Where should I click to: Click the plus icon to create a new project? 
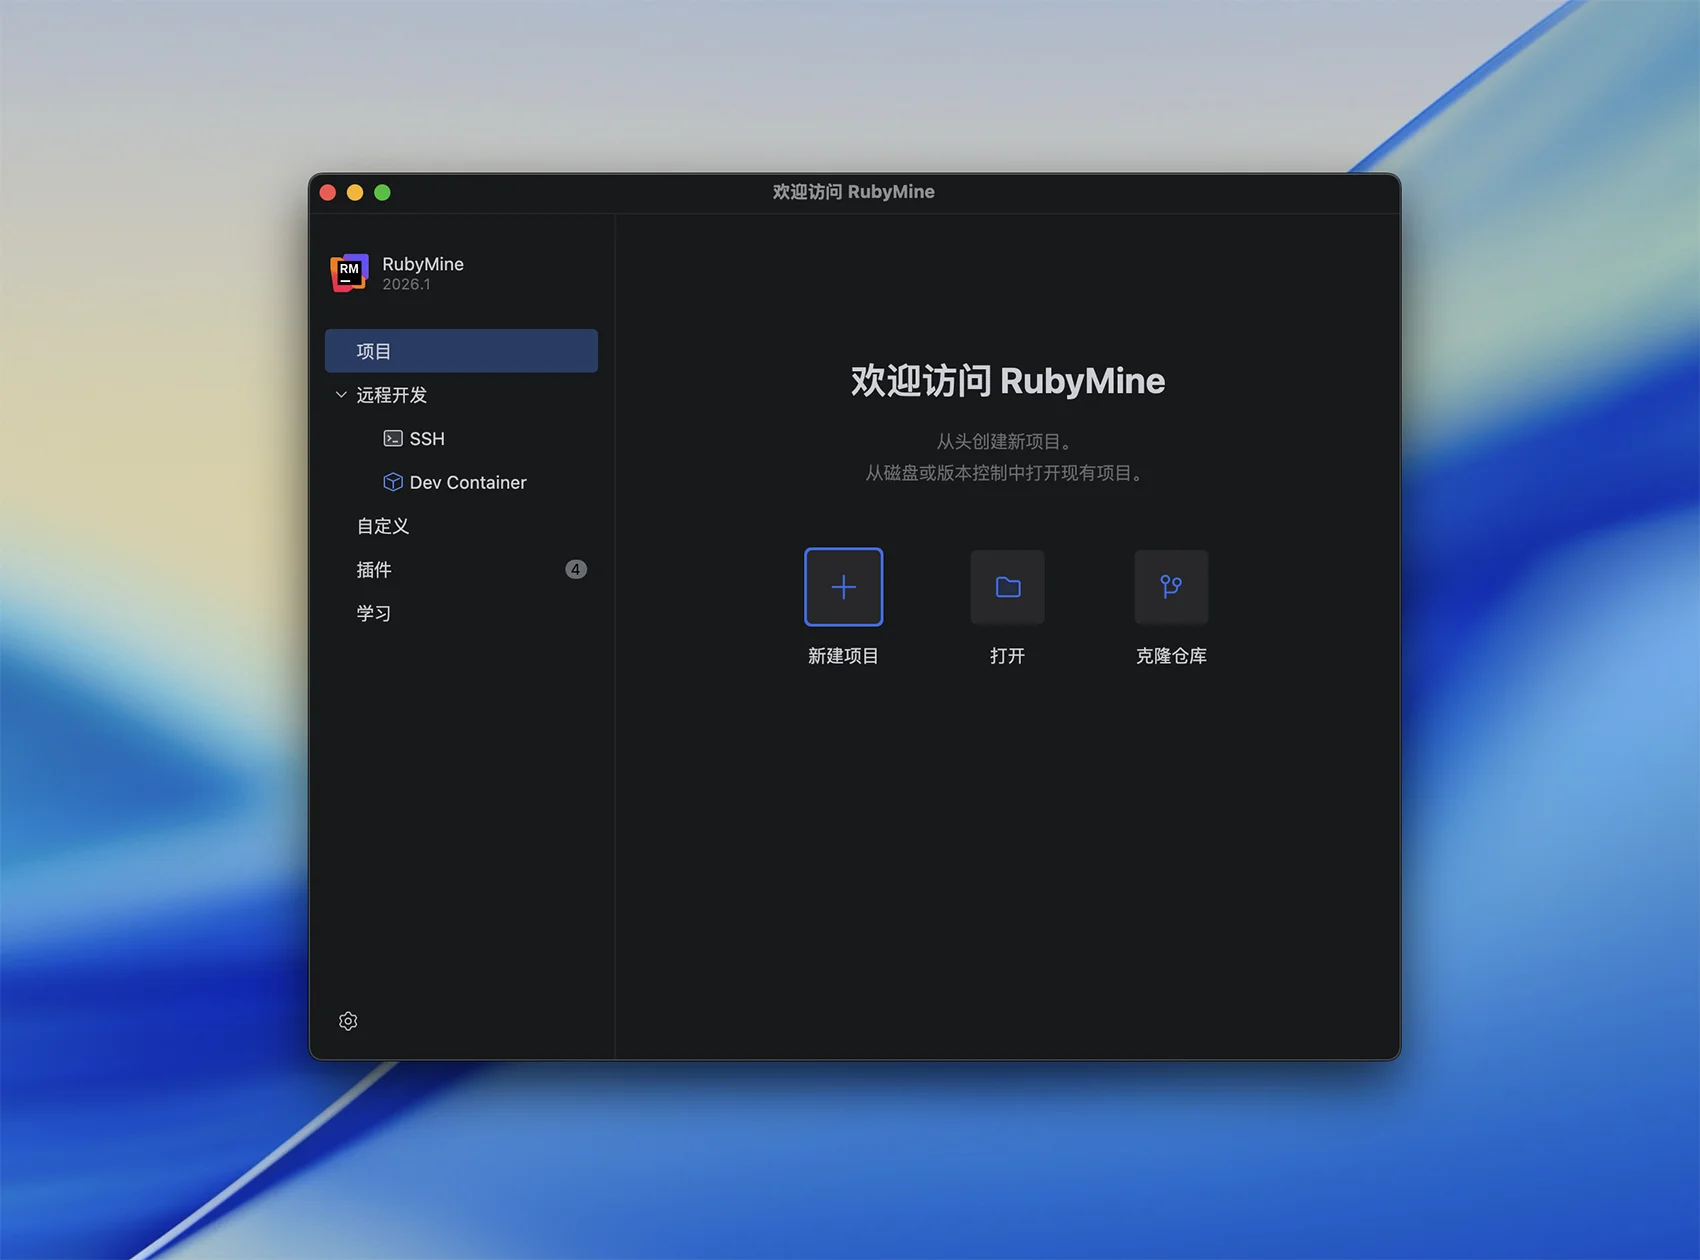coord(843,587)
